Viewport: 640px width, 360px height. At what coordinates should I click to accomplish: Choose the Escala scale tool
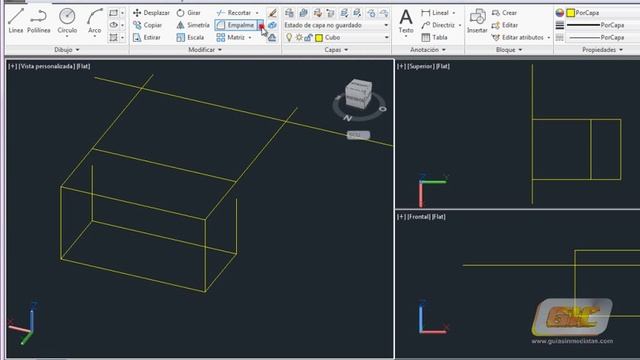click(190, 38)
